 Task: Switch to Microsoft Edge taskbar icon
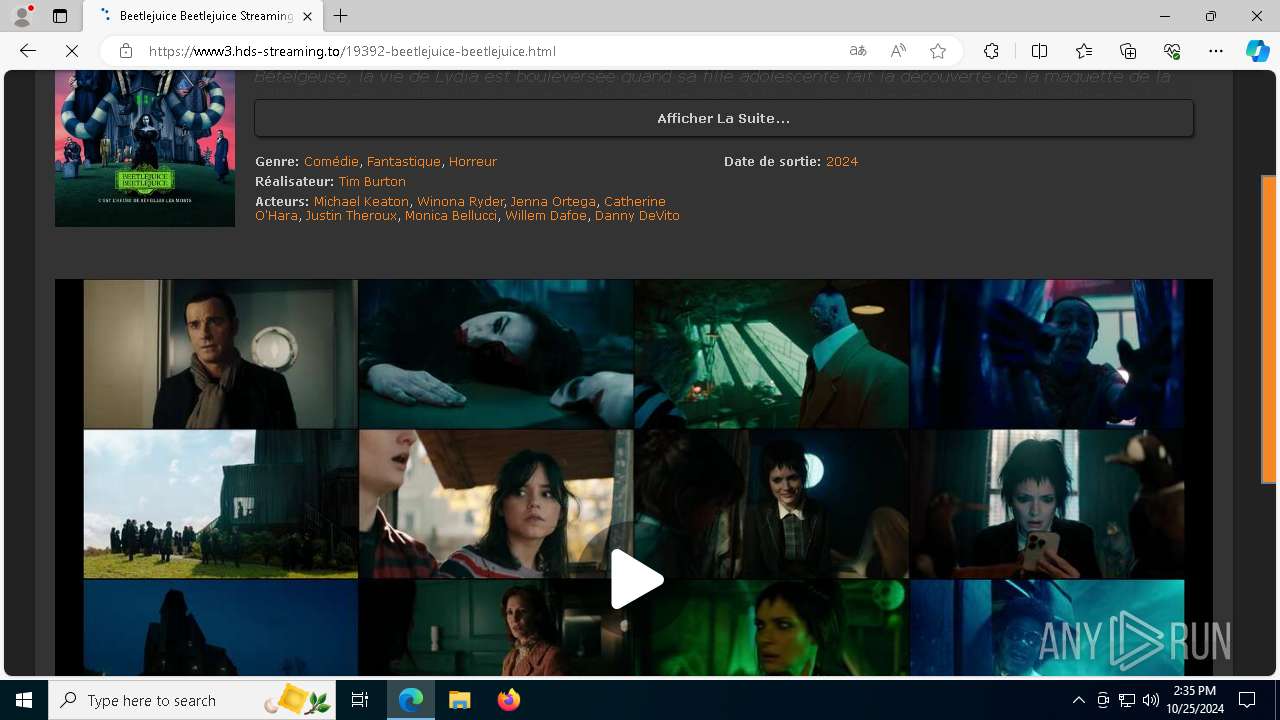coord(411,700)
